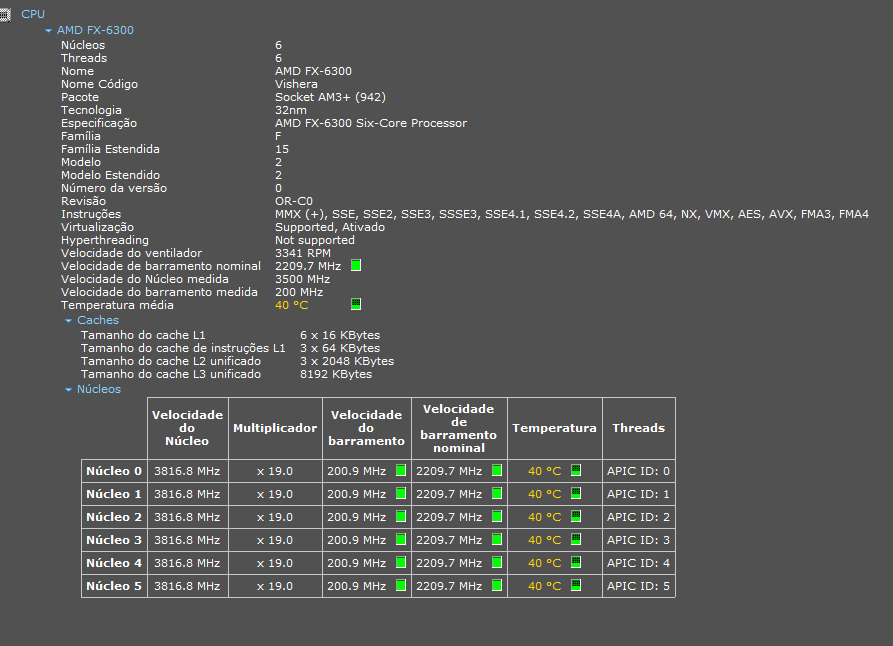Select the instructions list starting with MMX (+)

pos(572,215)
